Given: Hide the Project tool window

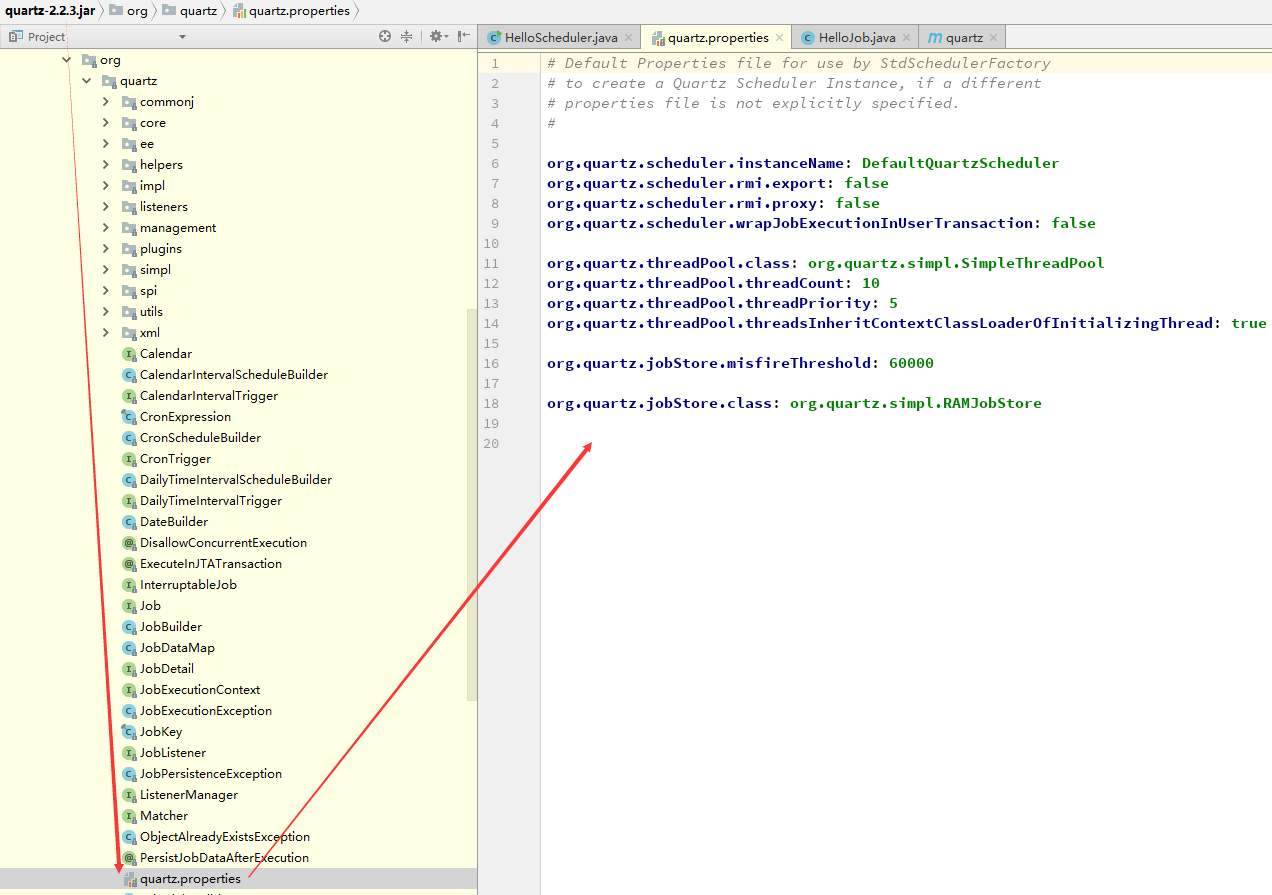Looking at the screenshot, I should point(464,36).
